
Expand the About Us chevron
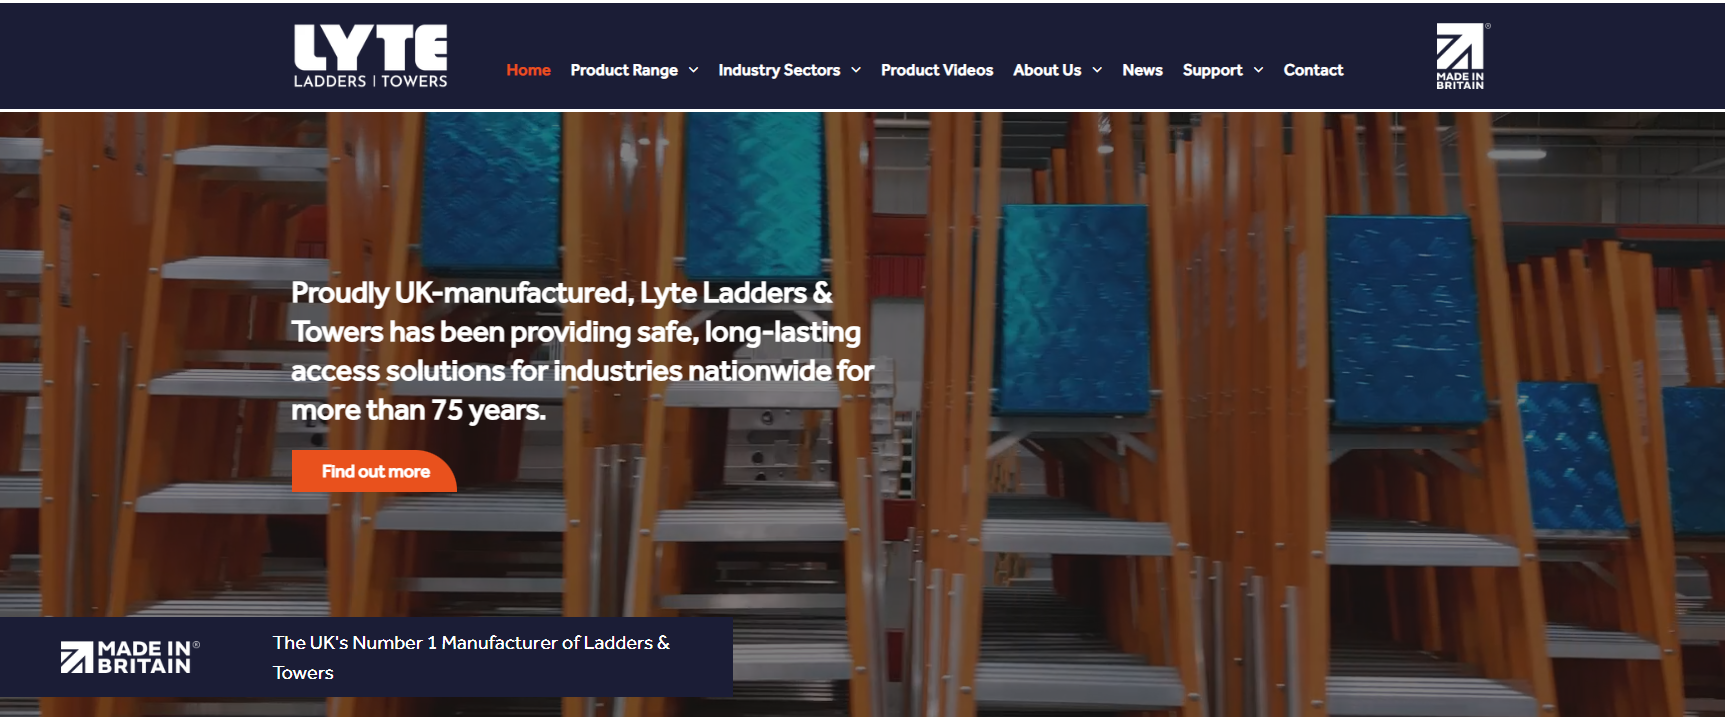(x=1097, y=70)
